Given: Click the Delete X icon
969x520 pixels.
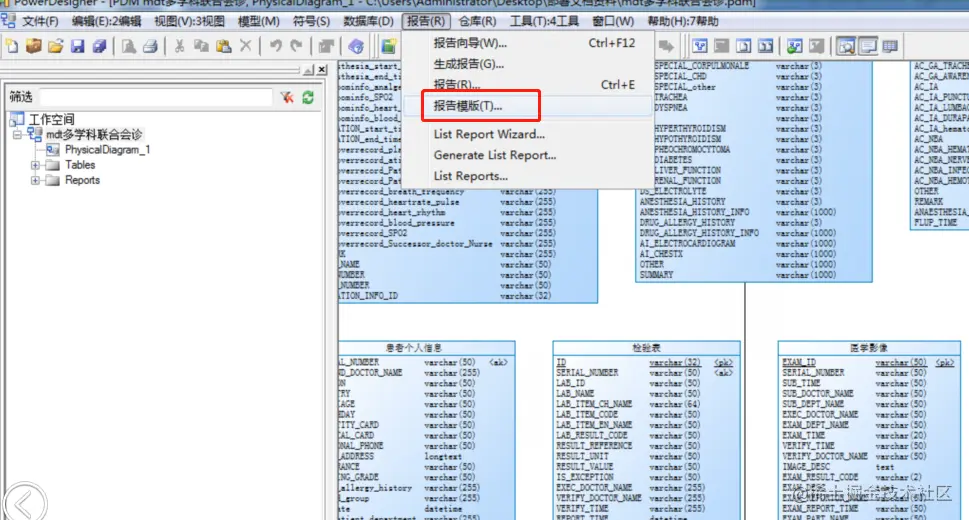Looking at the screenshot, I should pyautogui.click(x=245, y=46).
